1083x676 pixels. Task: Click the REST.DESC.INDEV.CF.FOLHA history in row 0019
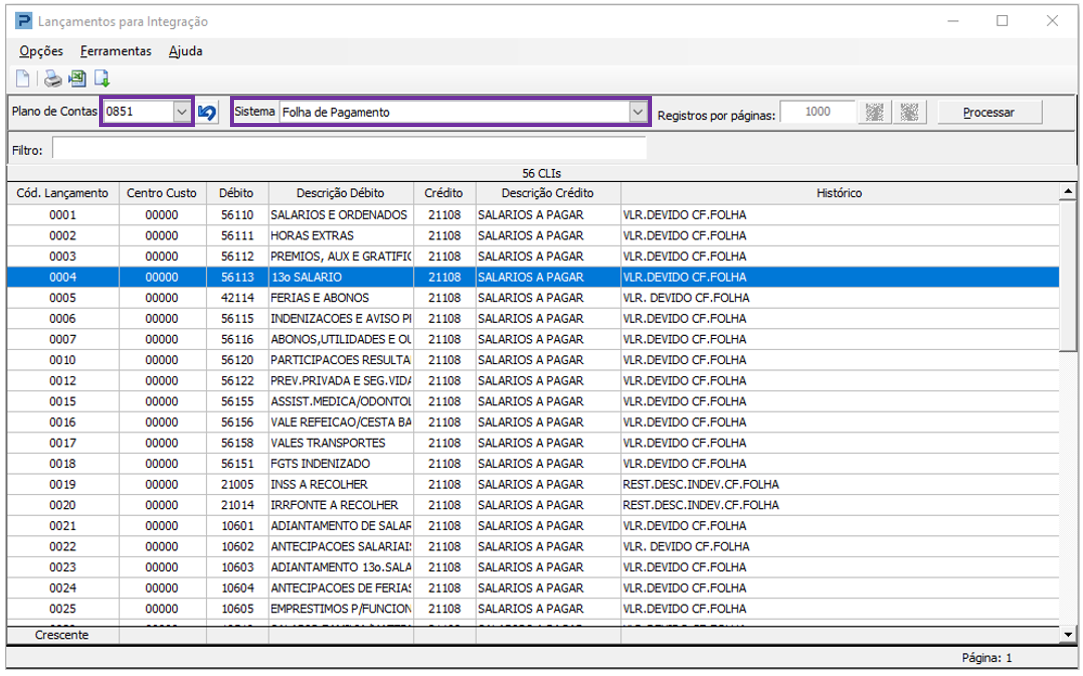click(839, 484)
